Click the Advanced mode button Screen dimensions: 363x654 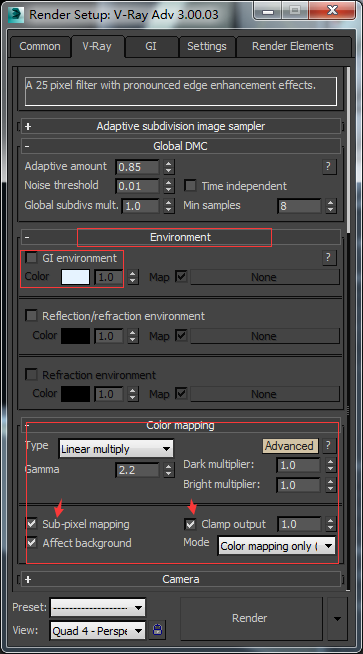coord(290,446)
